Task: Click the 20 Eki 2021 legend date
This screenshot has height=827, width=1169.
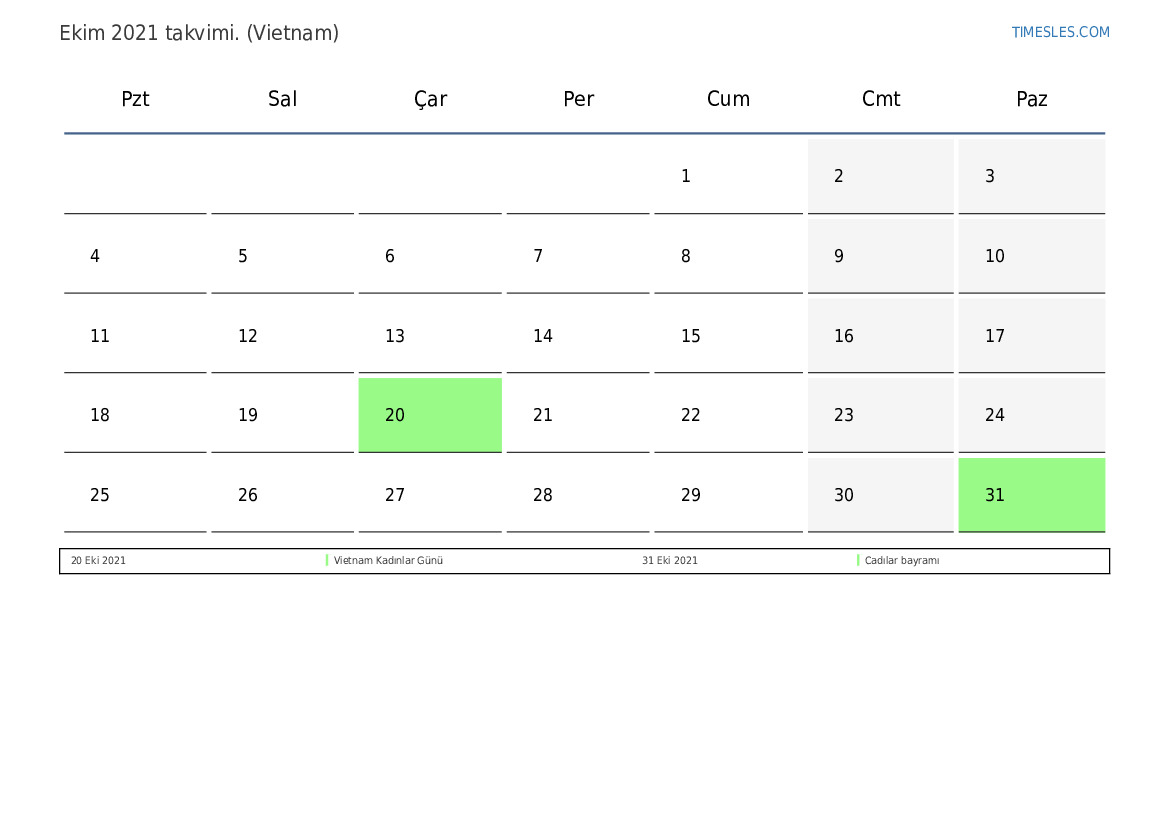Action: 98,560
